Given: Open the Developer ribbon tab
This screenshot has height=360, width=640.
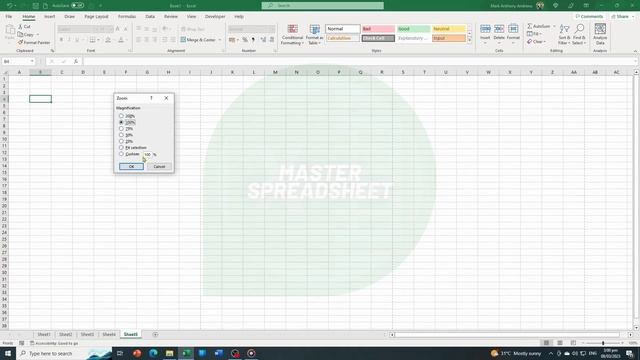Looking at the screenshot, I should [x=215, y=17].
